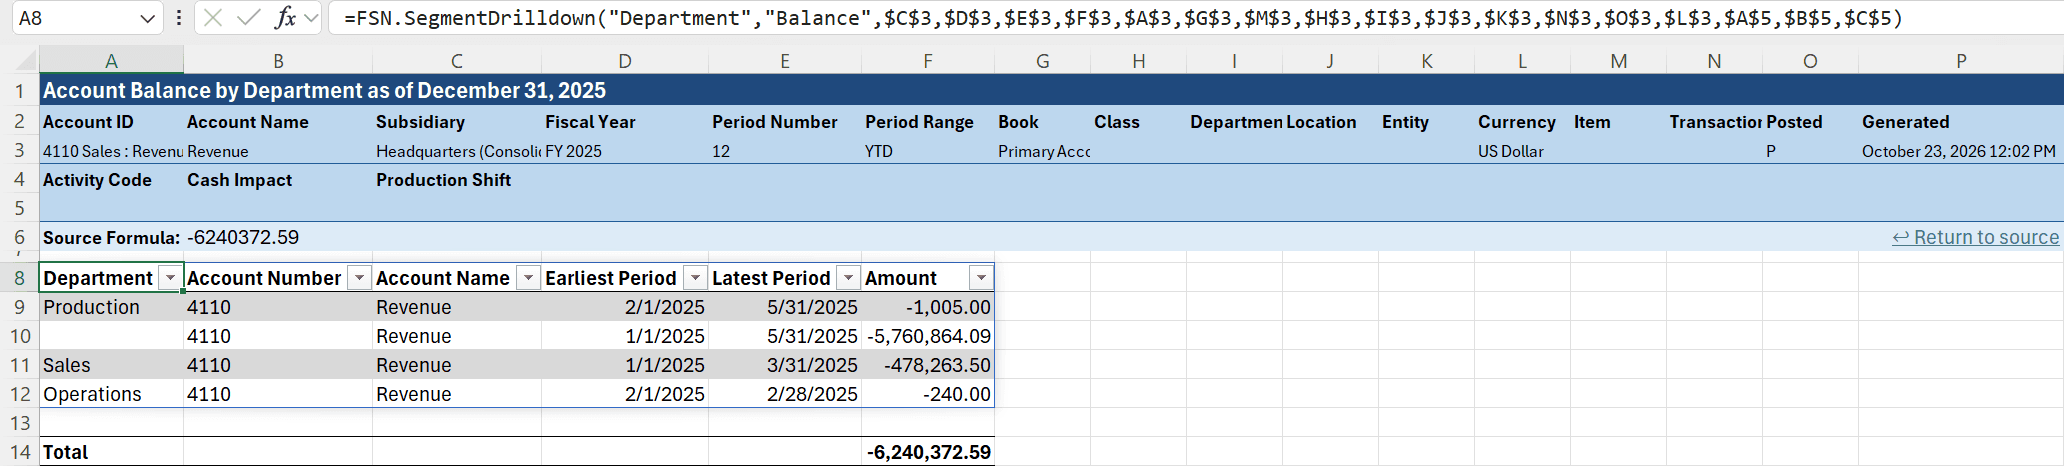Open the Latest Period filter dropdown

(x=848, y=278)
